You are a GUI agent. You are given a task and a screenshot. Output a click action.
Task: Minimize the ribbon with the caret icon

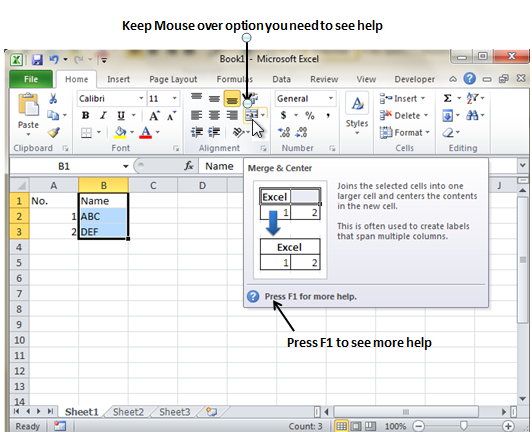click(x=453, y=79)
